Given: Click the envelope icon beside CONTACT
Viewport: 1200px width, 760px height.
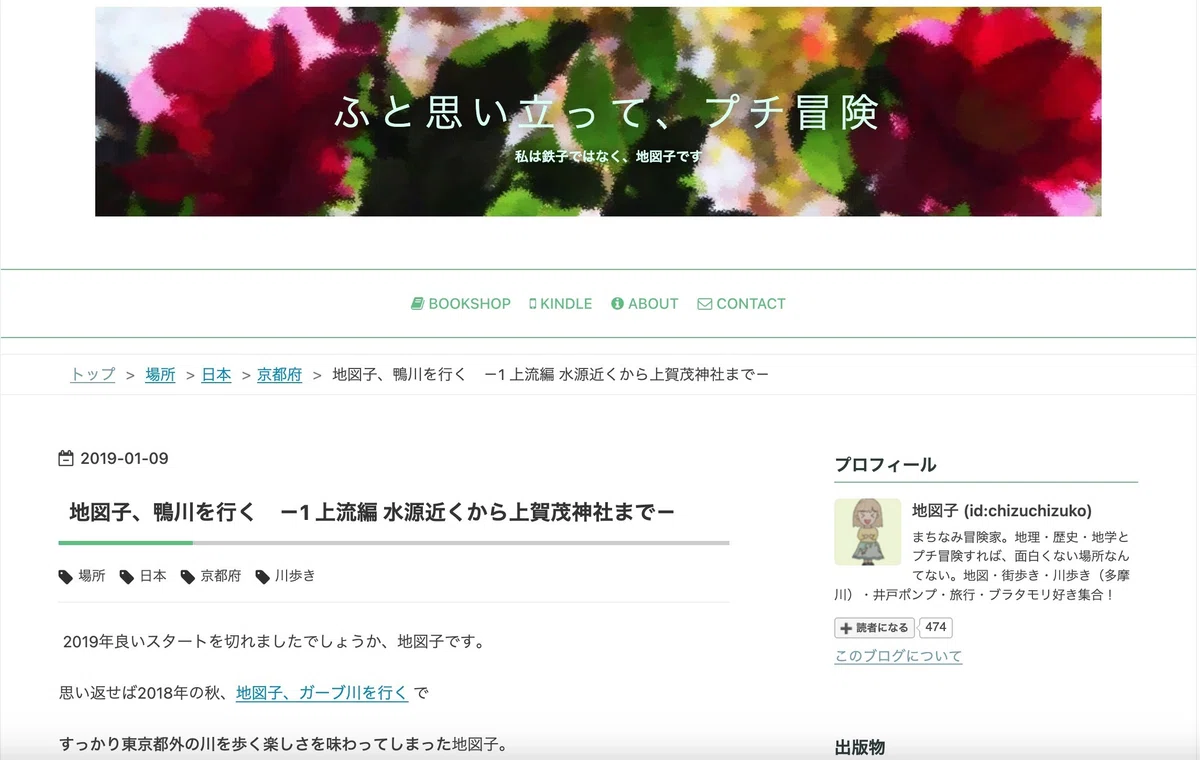Looking at the screenshot, I should pyautogui.click(x=705, y=304).
